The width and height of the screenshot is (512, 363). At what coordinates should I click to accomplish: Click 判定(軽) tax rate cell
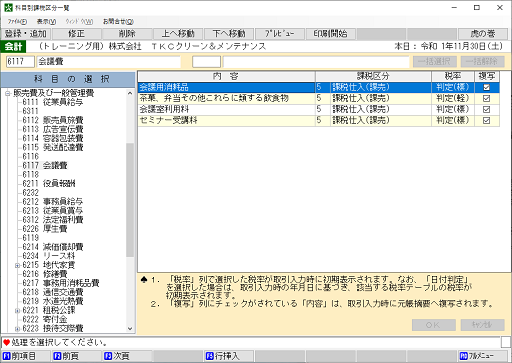[x=453, y=98]
